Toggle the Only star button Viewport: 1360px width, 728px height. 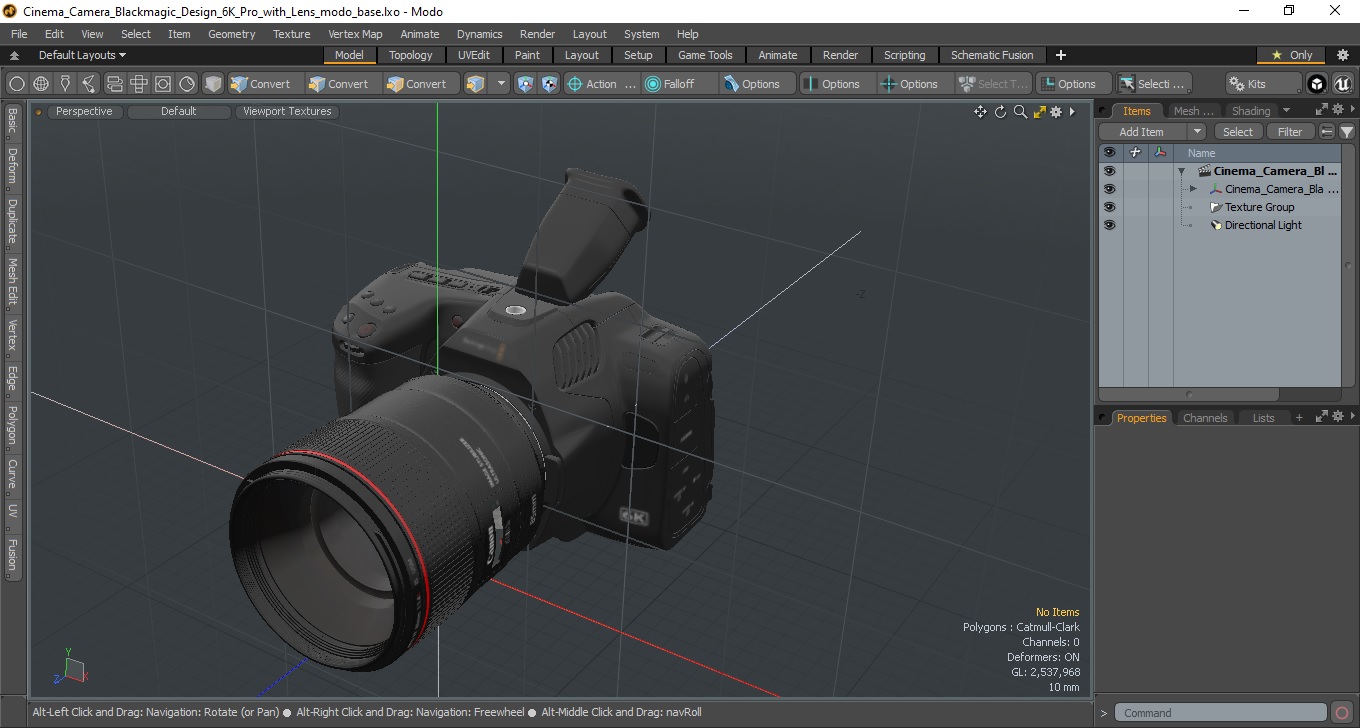[1292, 55]
